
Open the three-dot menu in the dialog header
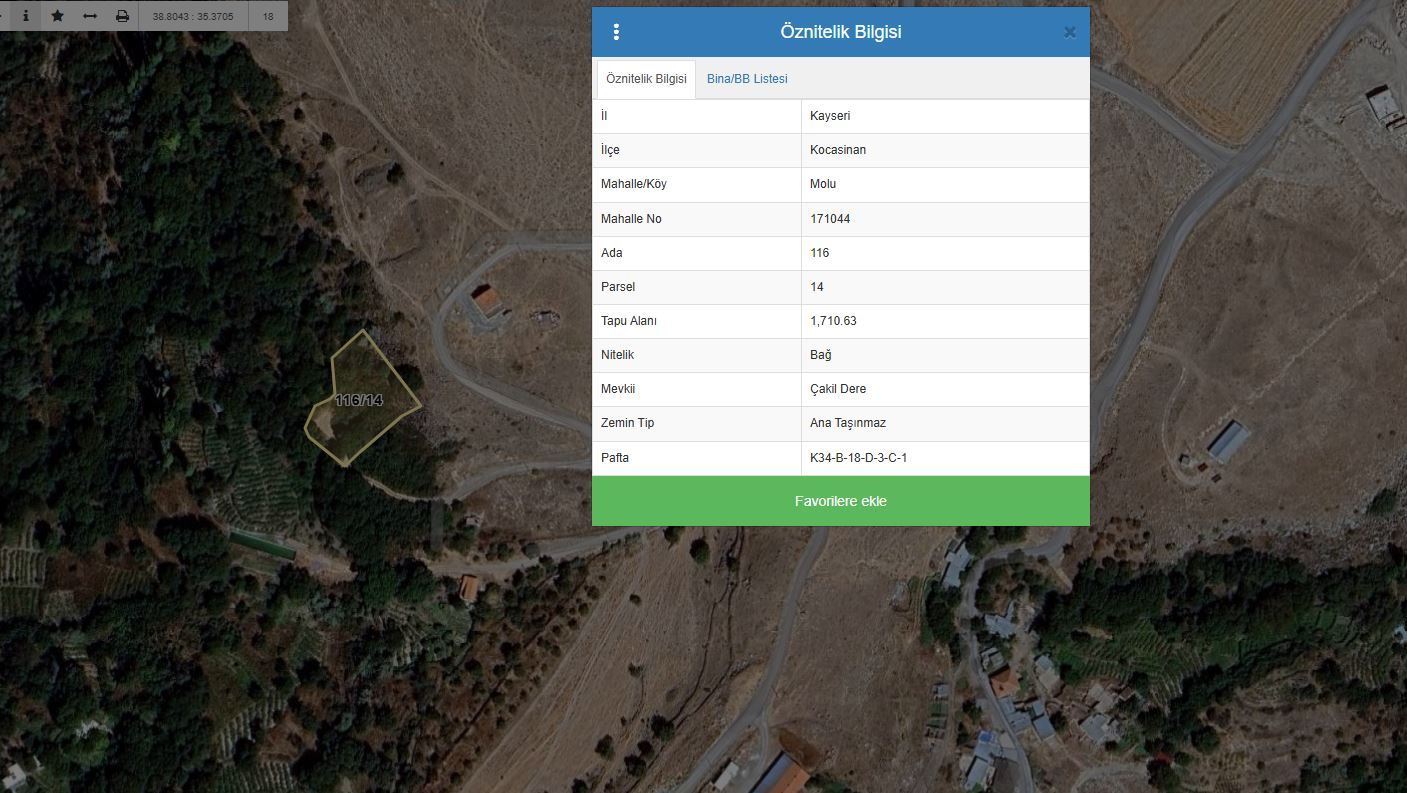coord(616,32)
